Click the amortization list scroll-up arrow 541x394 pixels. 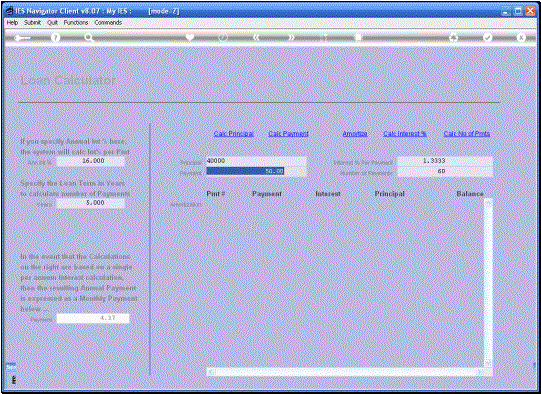(488, 203)
